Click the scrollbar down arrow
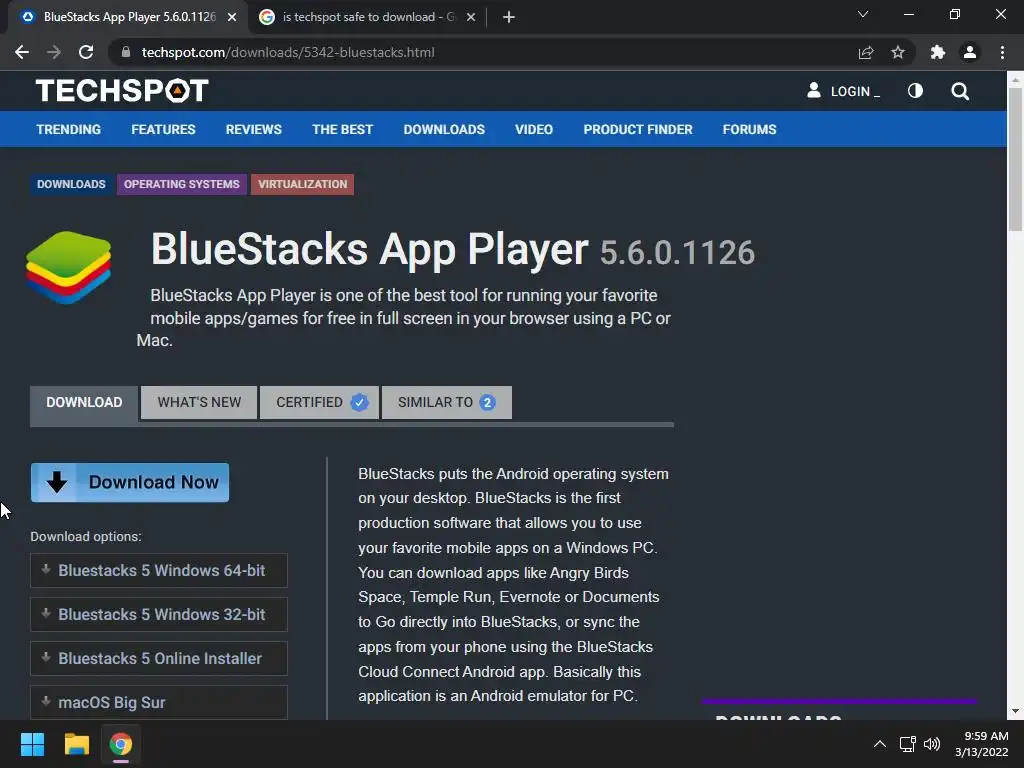This screenshot has width=1024, height=768. point(1015,711)
